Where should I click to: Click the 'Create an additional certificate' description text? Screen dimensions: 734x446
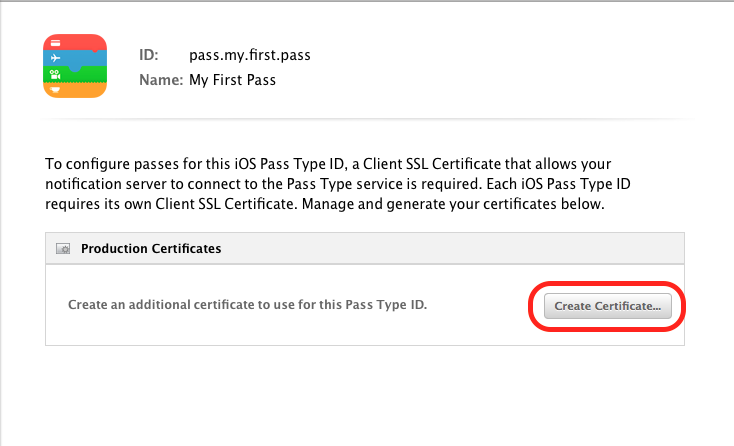pos(248,305)
